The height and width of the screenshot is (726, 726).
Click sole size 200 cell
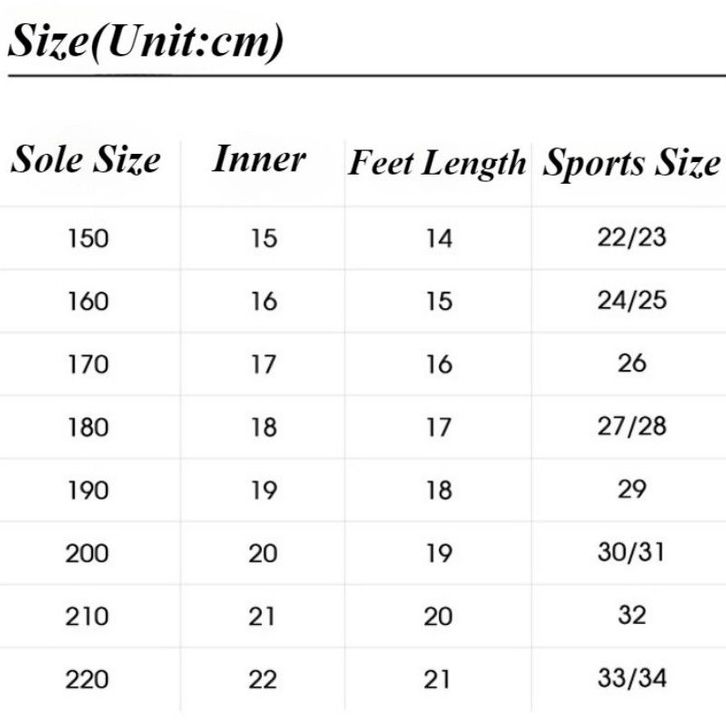[x=87, y=553]
